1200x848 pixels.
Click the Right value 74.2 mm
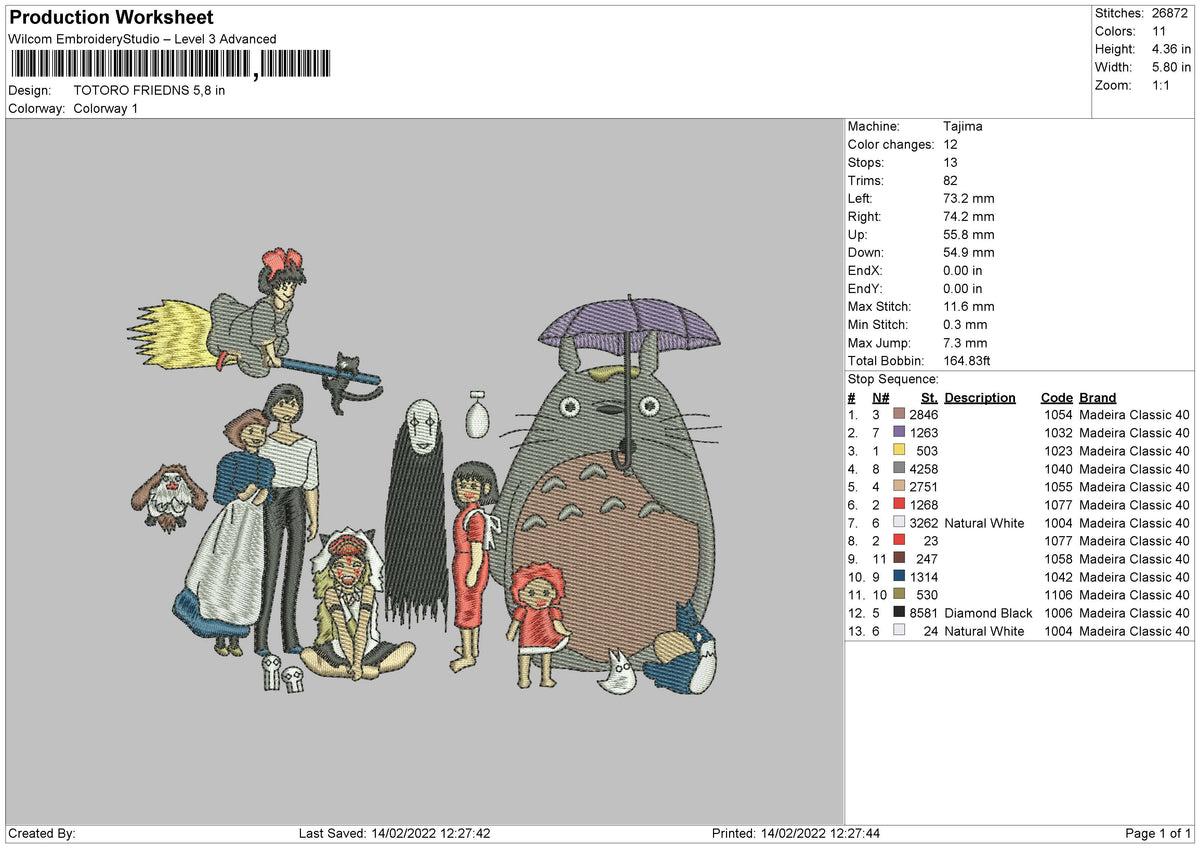pos(969,217)
